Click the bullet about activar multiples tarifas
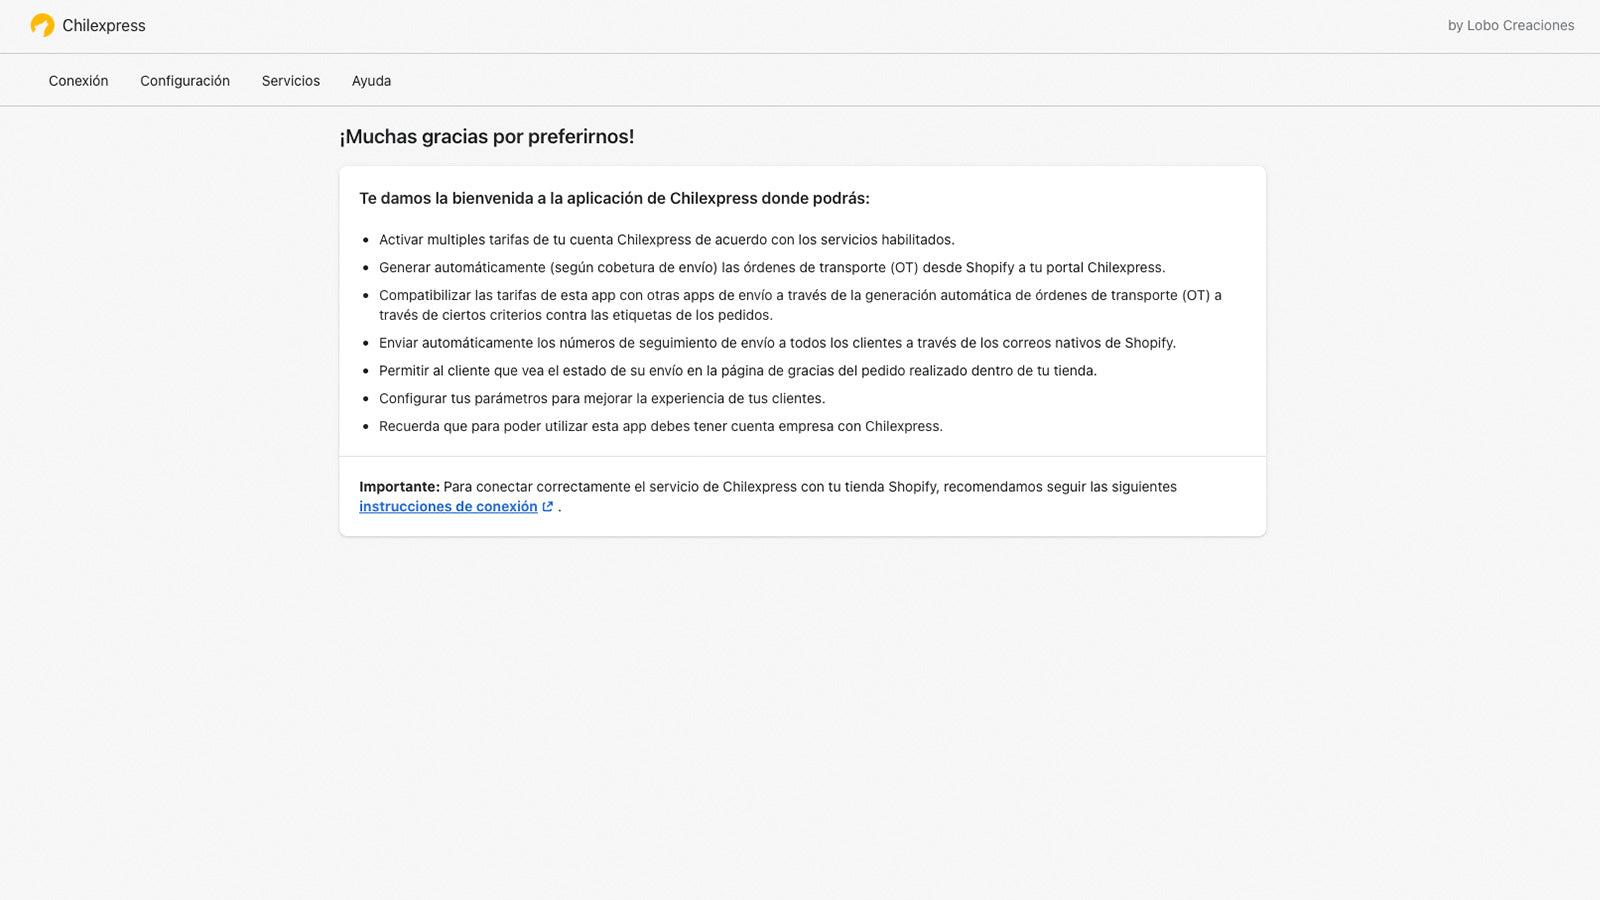 (666, 240)
